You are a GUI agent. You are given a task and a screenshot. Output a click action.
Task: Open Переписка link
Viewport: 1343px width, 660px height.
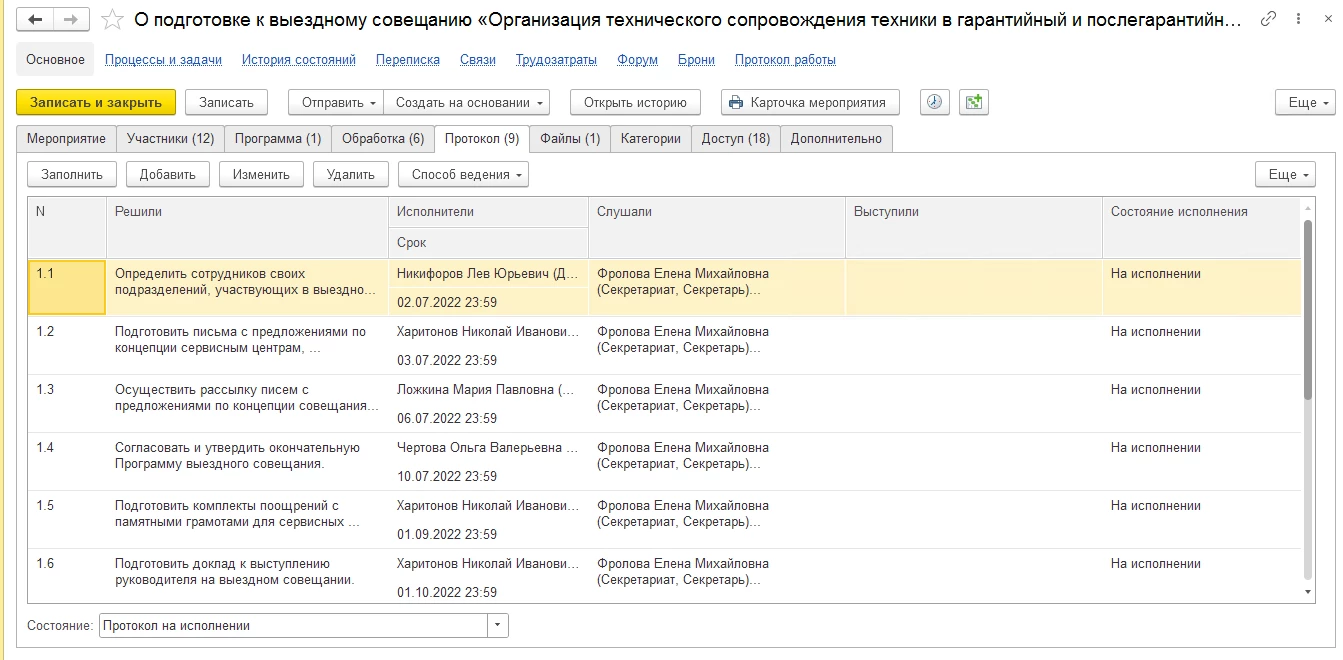[408, 59]
